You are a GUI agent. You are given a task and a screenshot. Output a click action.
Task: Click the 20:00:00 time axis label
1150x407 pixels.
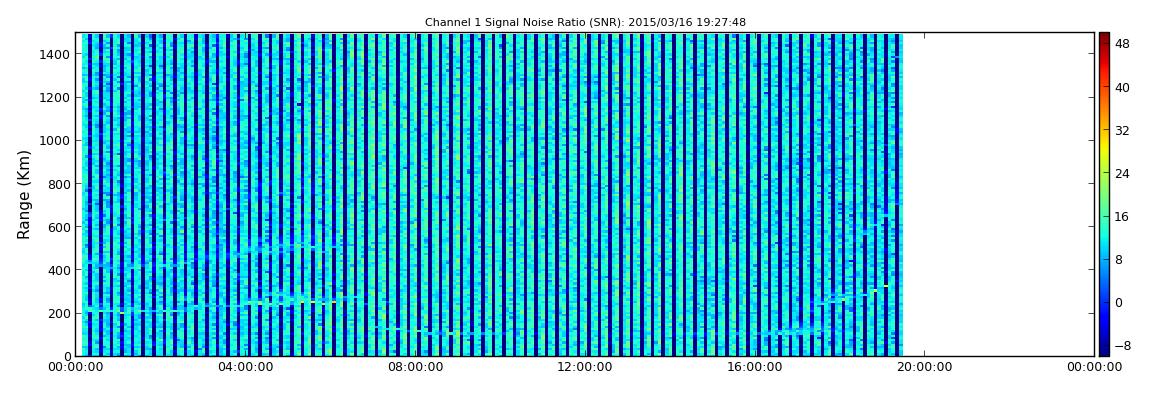pos(923,367)
